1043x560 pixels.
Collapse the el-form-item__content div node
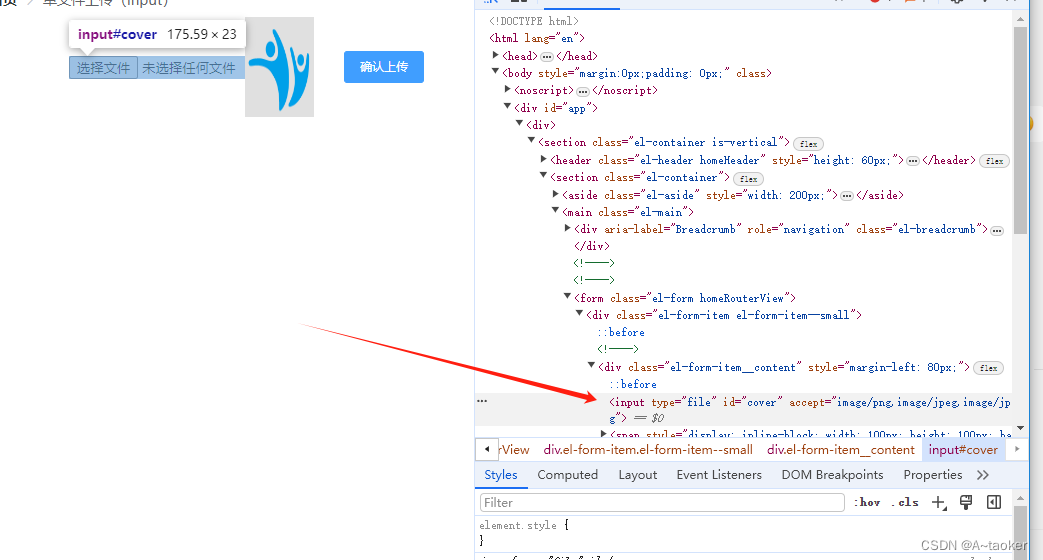(591, 365)
